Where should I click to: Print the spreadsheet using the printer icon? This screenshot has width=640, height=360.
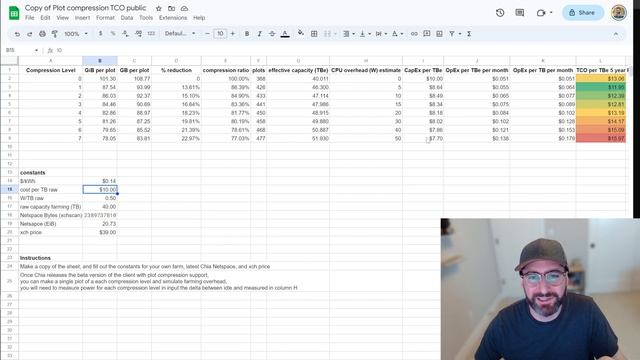click(42, 34)
